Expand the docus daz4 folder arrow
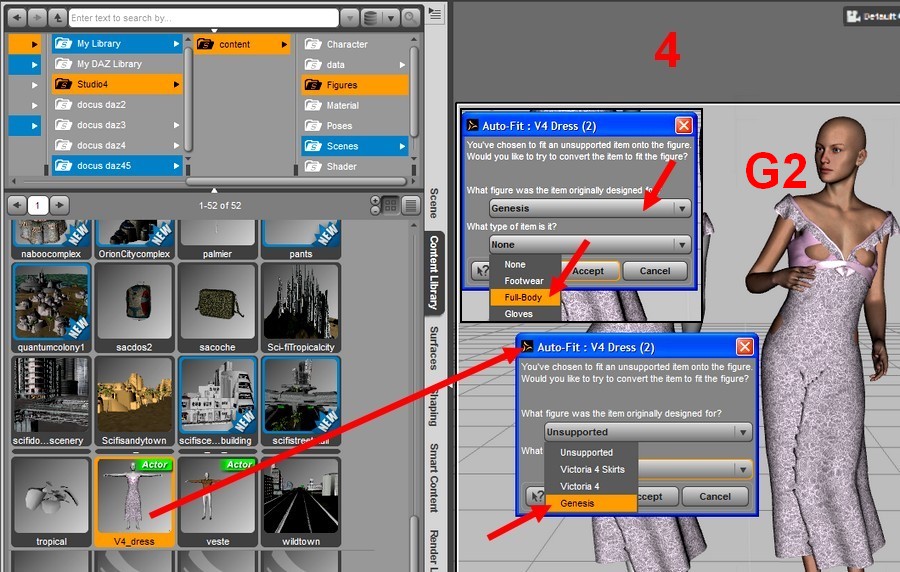The height and width of the screenshot is (572, 900). click(x=176, y=146)
